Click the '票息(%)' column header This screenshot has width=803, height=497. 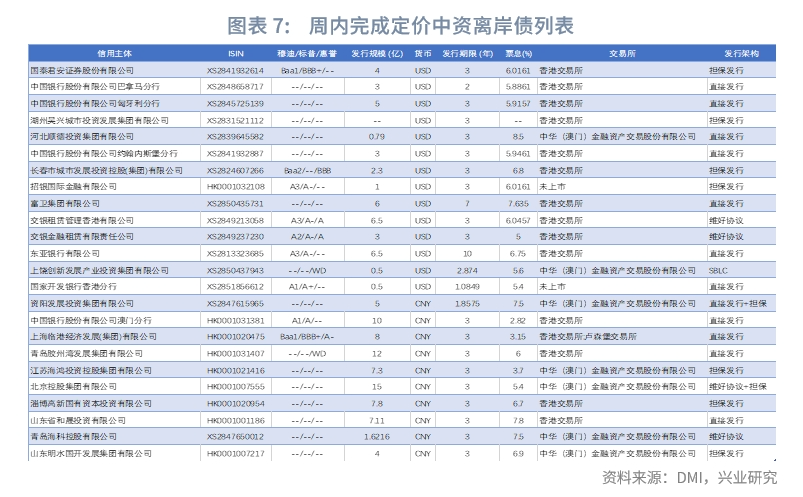click(x=518, y=53)
